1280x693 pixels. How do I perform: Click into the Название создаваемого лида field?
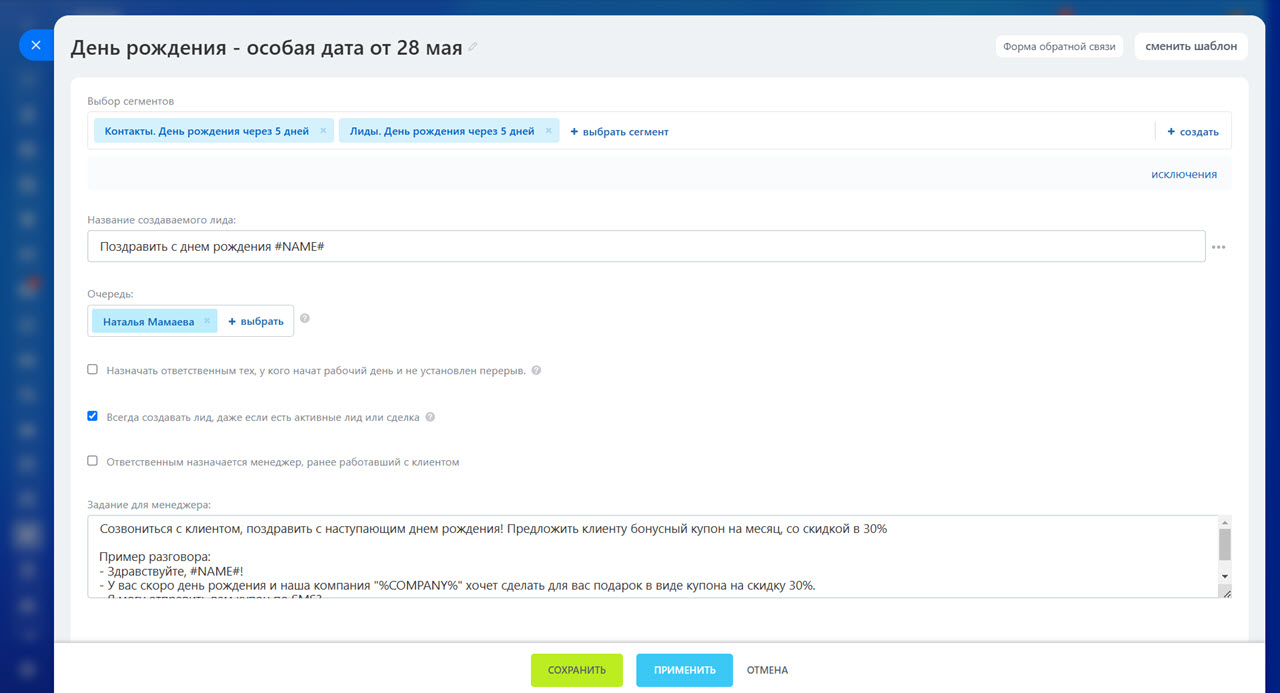click(646, 246)
